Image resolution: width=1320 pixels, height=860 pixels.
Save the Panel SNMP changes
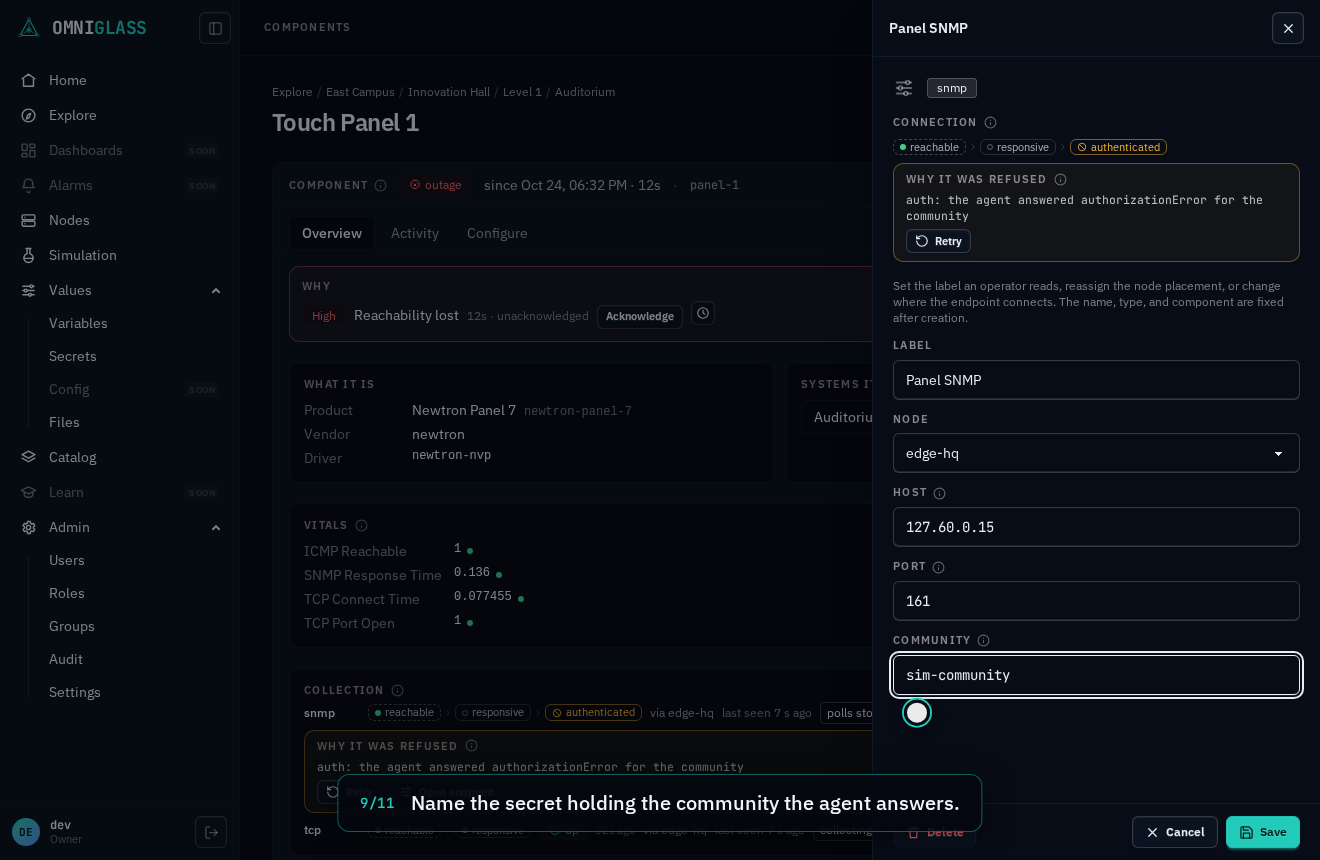[x=1263, y=832]
